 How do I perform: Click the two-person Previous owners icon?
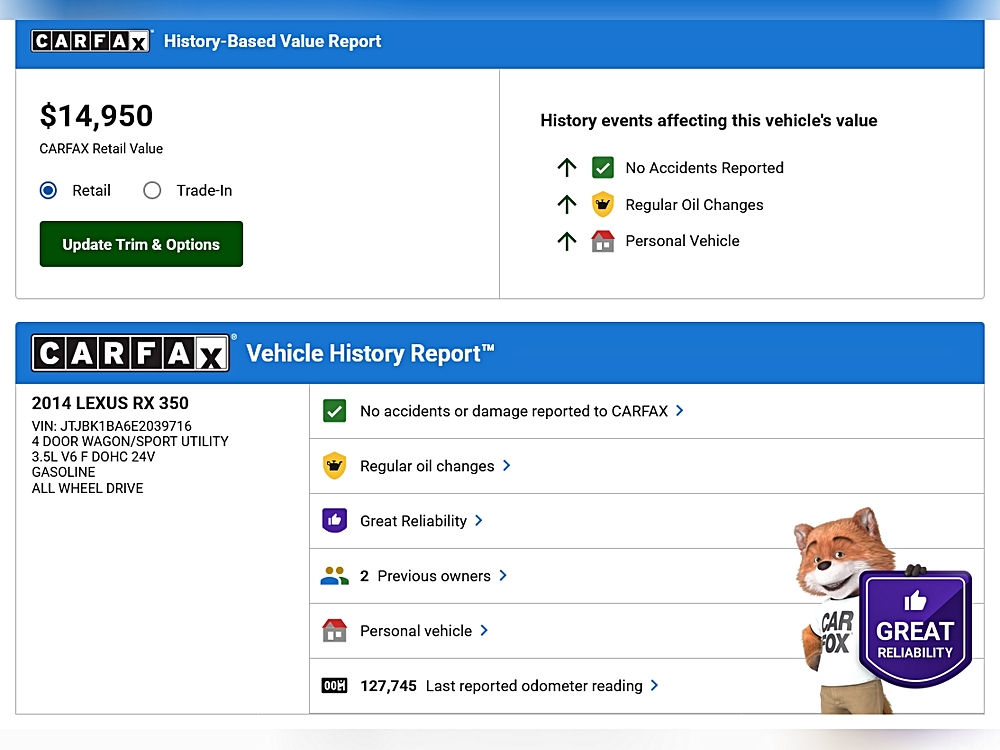coord(334,576)
